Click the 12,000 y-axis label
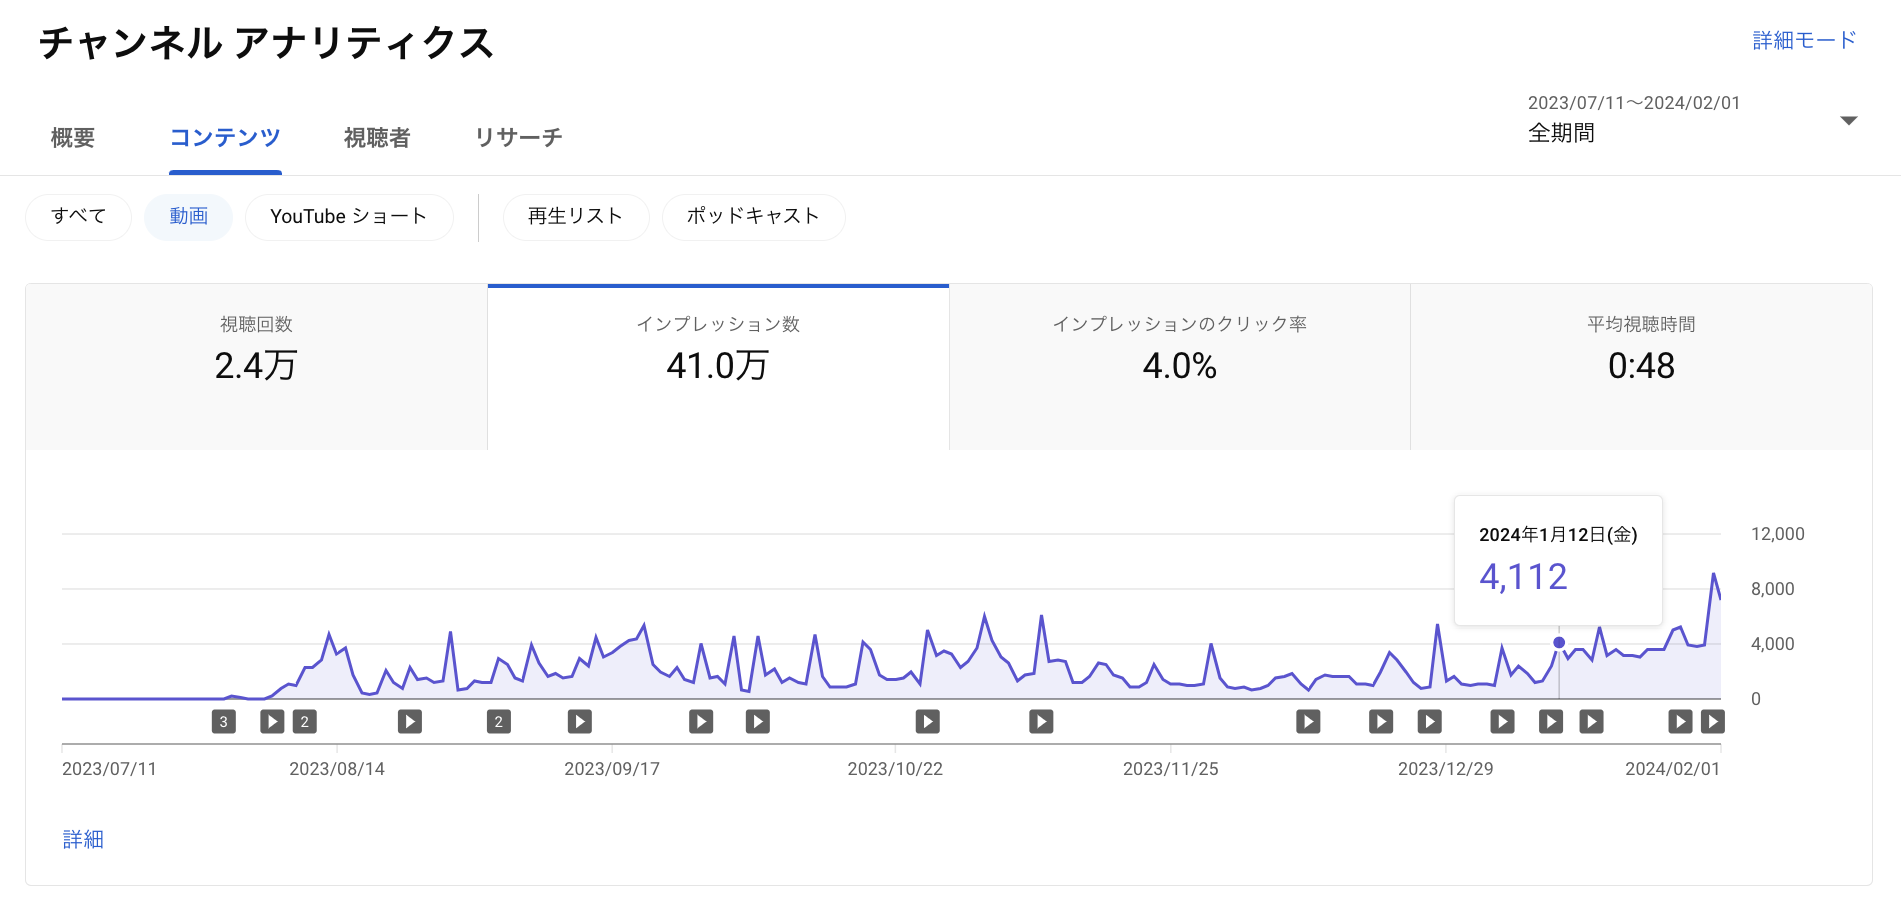1901x899 pixels. [x=1777, y=534]
